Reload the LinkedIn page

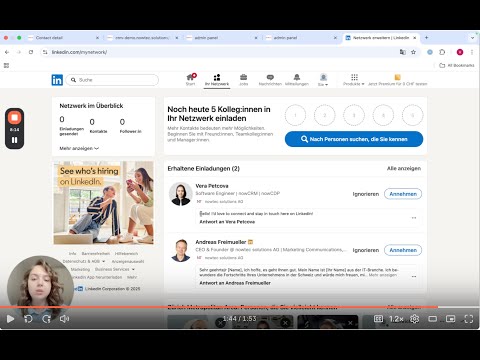31,52
